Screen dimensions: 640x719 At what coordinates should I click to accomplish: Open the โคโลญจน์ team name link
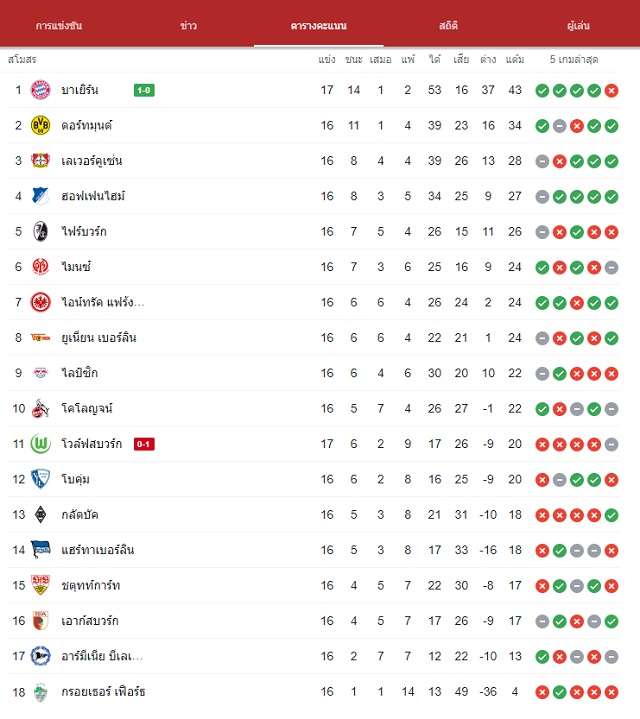click(x=87, y=408)
